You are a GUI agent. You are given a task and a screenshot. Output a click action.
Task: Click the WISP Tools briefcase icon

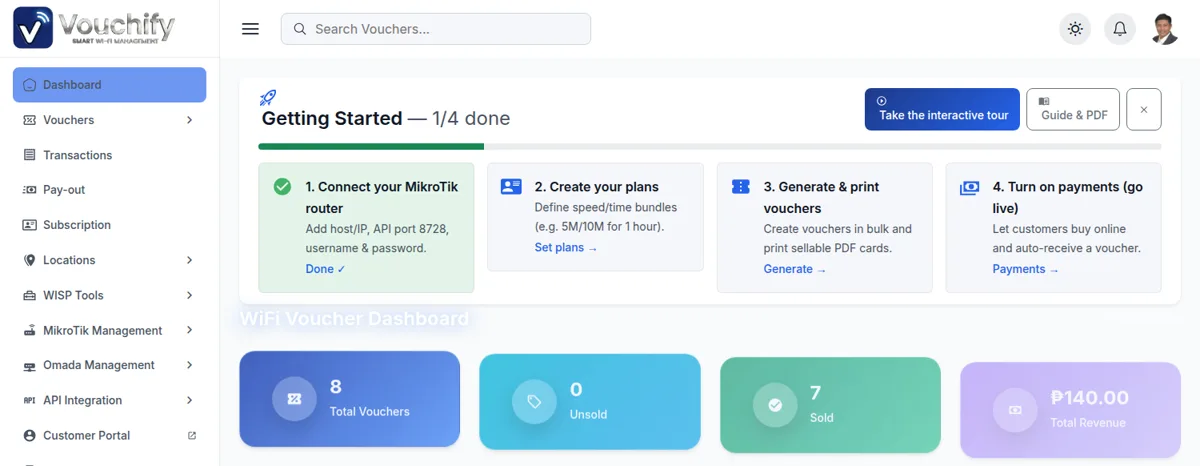pyautogui.click(x=29, y=295)
